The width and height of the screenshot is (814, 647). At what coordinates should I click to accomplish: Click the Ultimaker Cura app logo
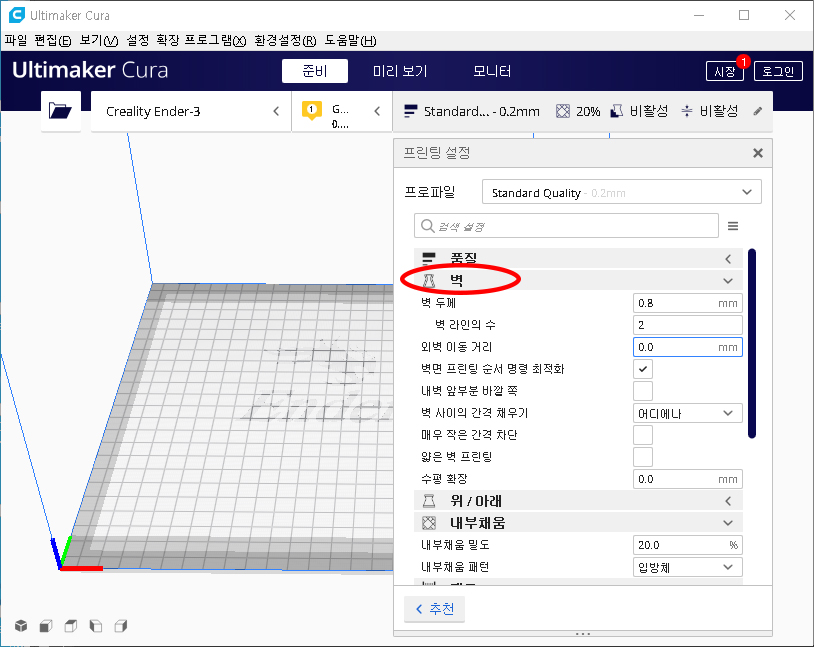click(17, 15)
